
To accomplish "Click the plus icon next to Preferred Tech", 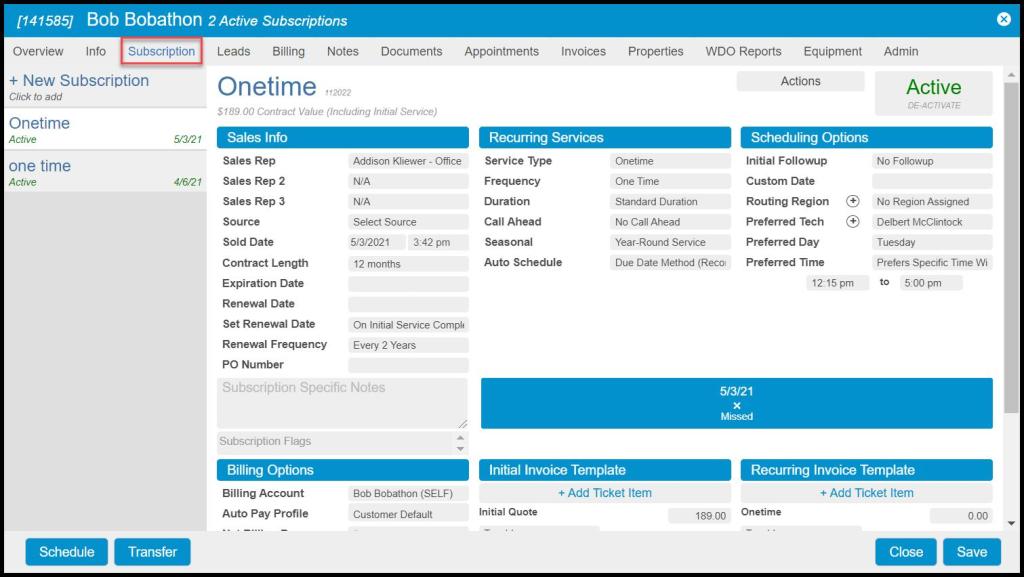I will coord(853,222).
